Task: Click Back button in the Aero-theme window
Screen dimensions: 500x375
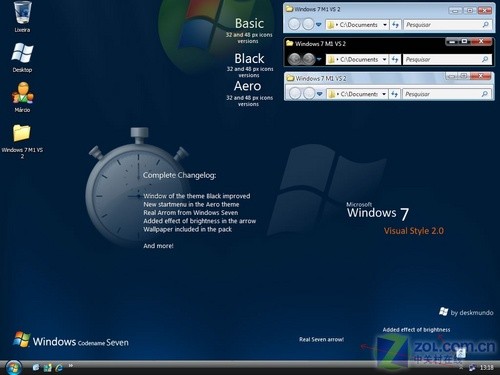Action: 295,94
